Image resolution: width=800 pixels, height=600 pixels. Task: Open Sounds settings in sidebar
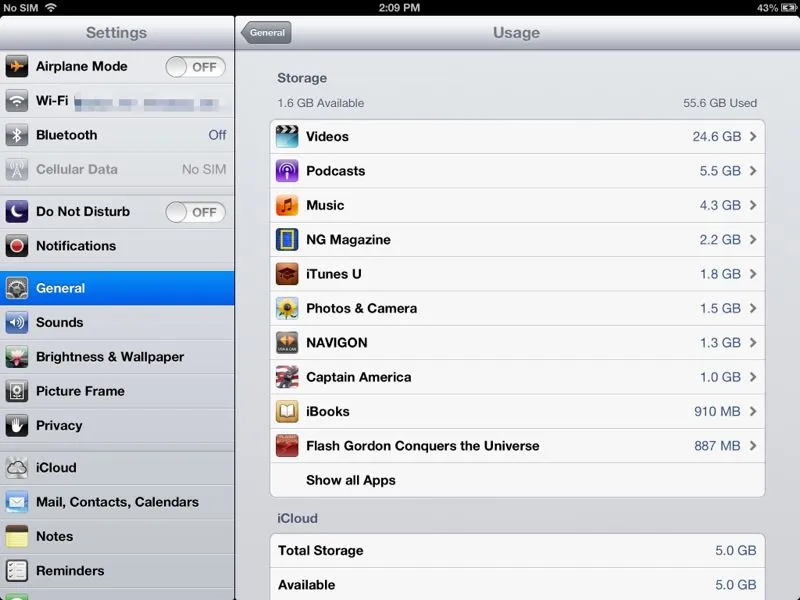[117, 322]
